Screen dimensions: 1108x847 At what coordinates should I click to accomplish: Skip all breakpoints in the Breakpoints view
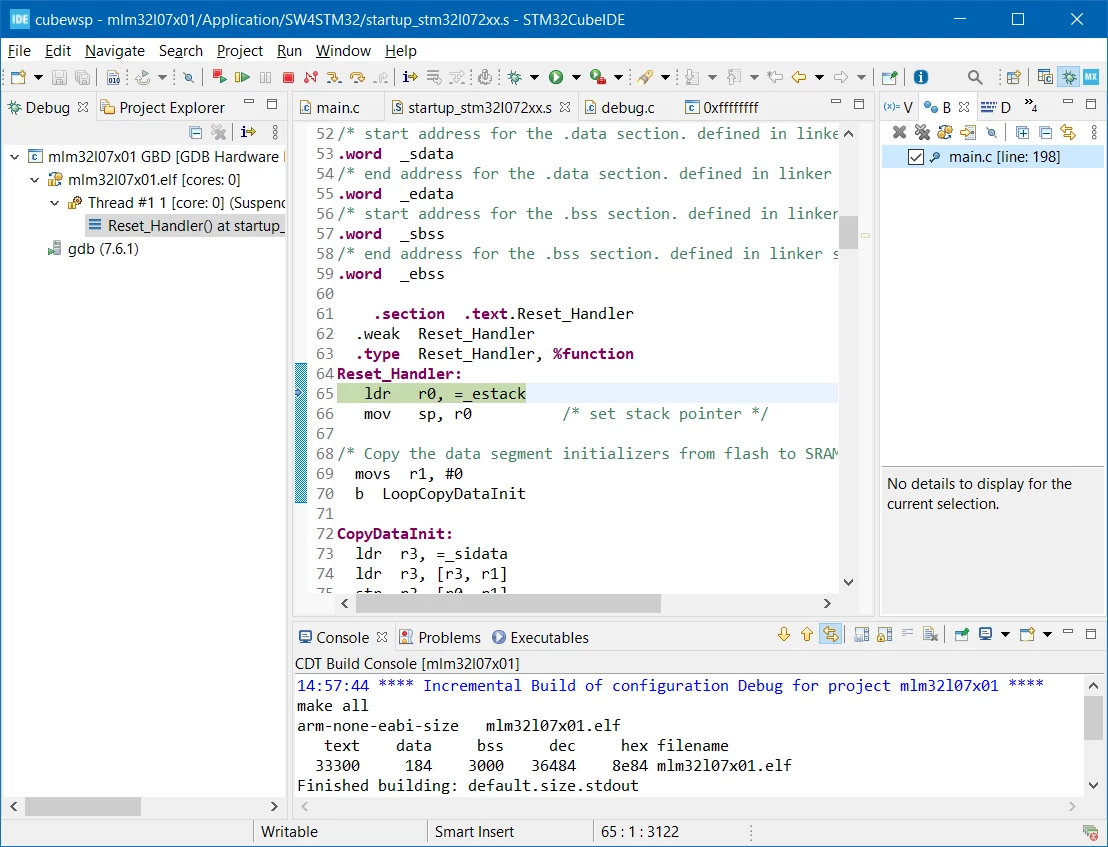click(992, 132)
